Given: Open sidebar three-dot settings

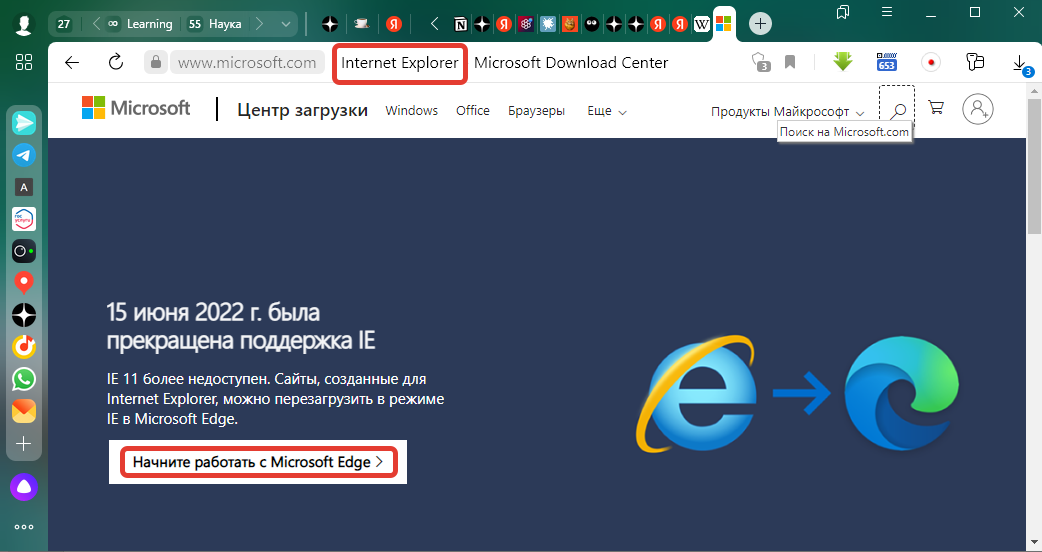Looking at the screenshot, I should pyautogui.click(x=24, y=527).
